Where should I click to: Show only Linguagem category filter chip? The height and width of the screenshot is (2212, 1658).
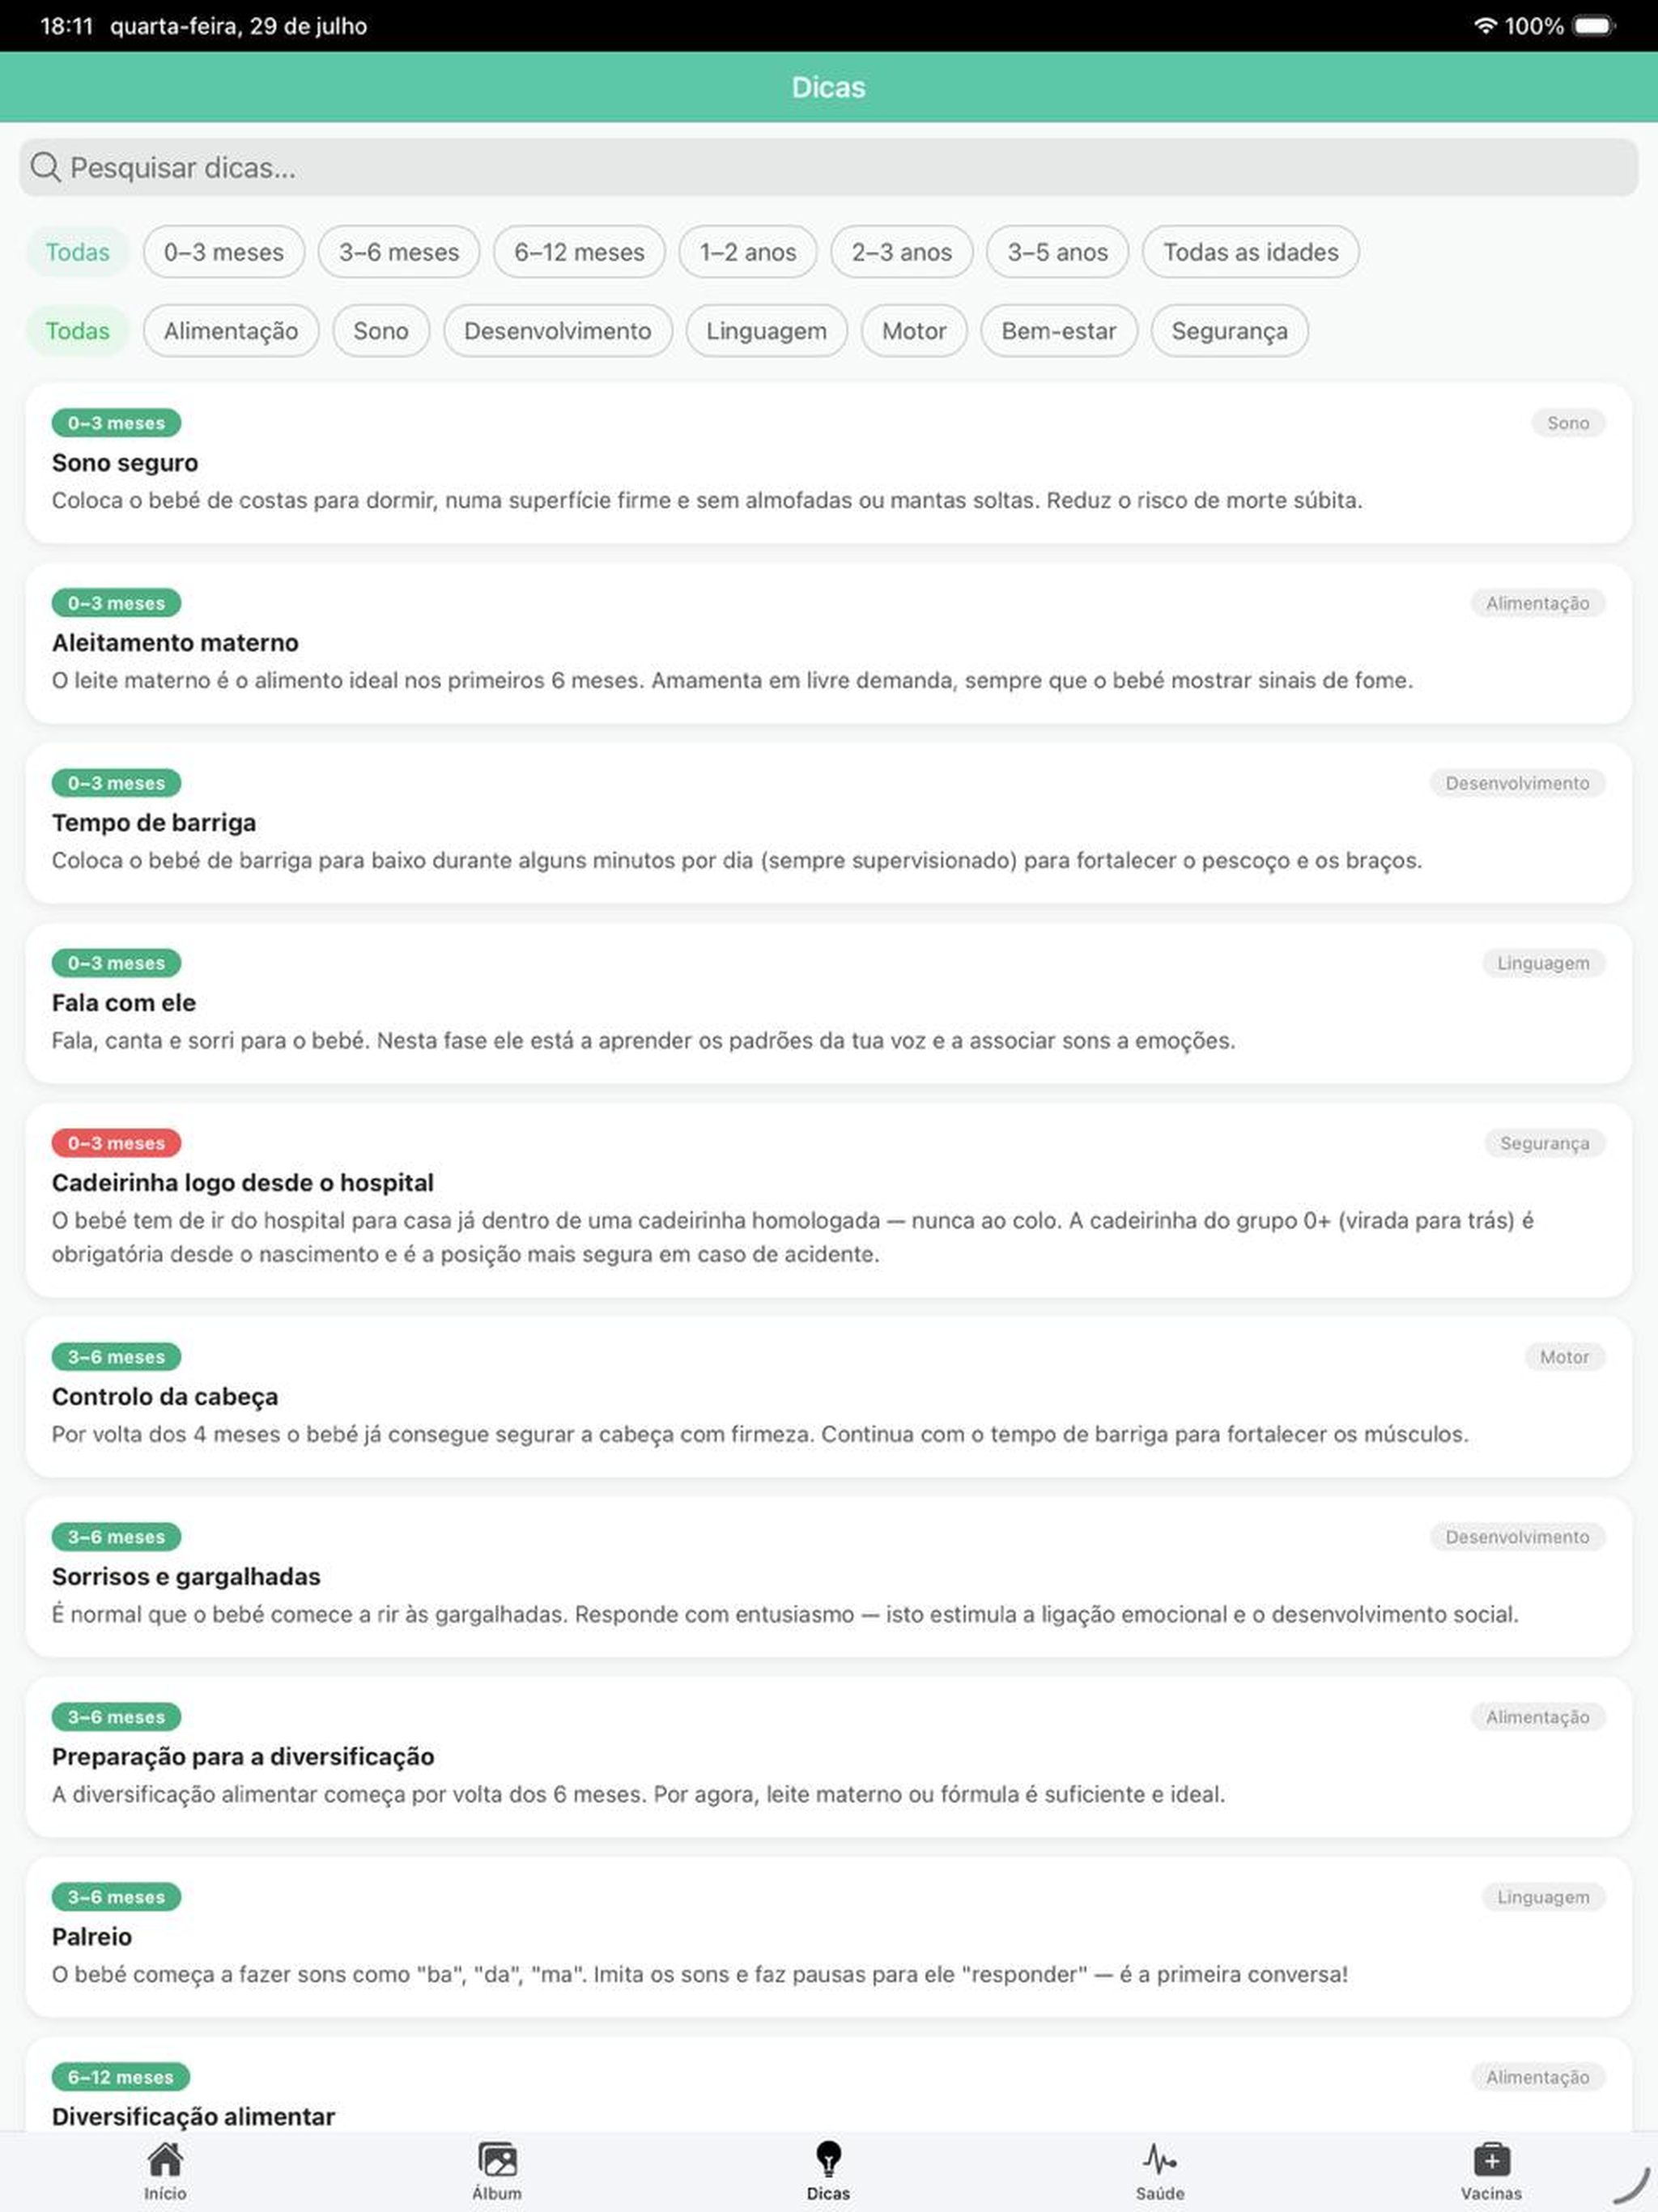click(767, 331)
